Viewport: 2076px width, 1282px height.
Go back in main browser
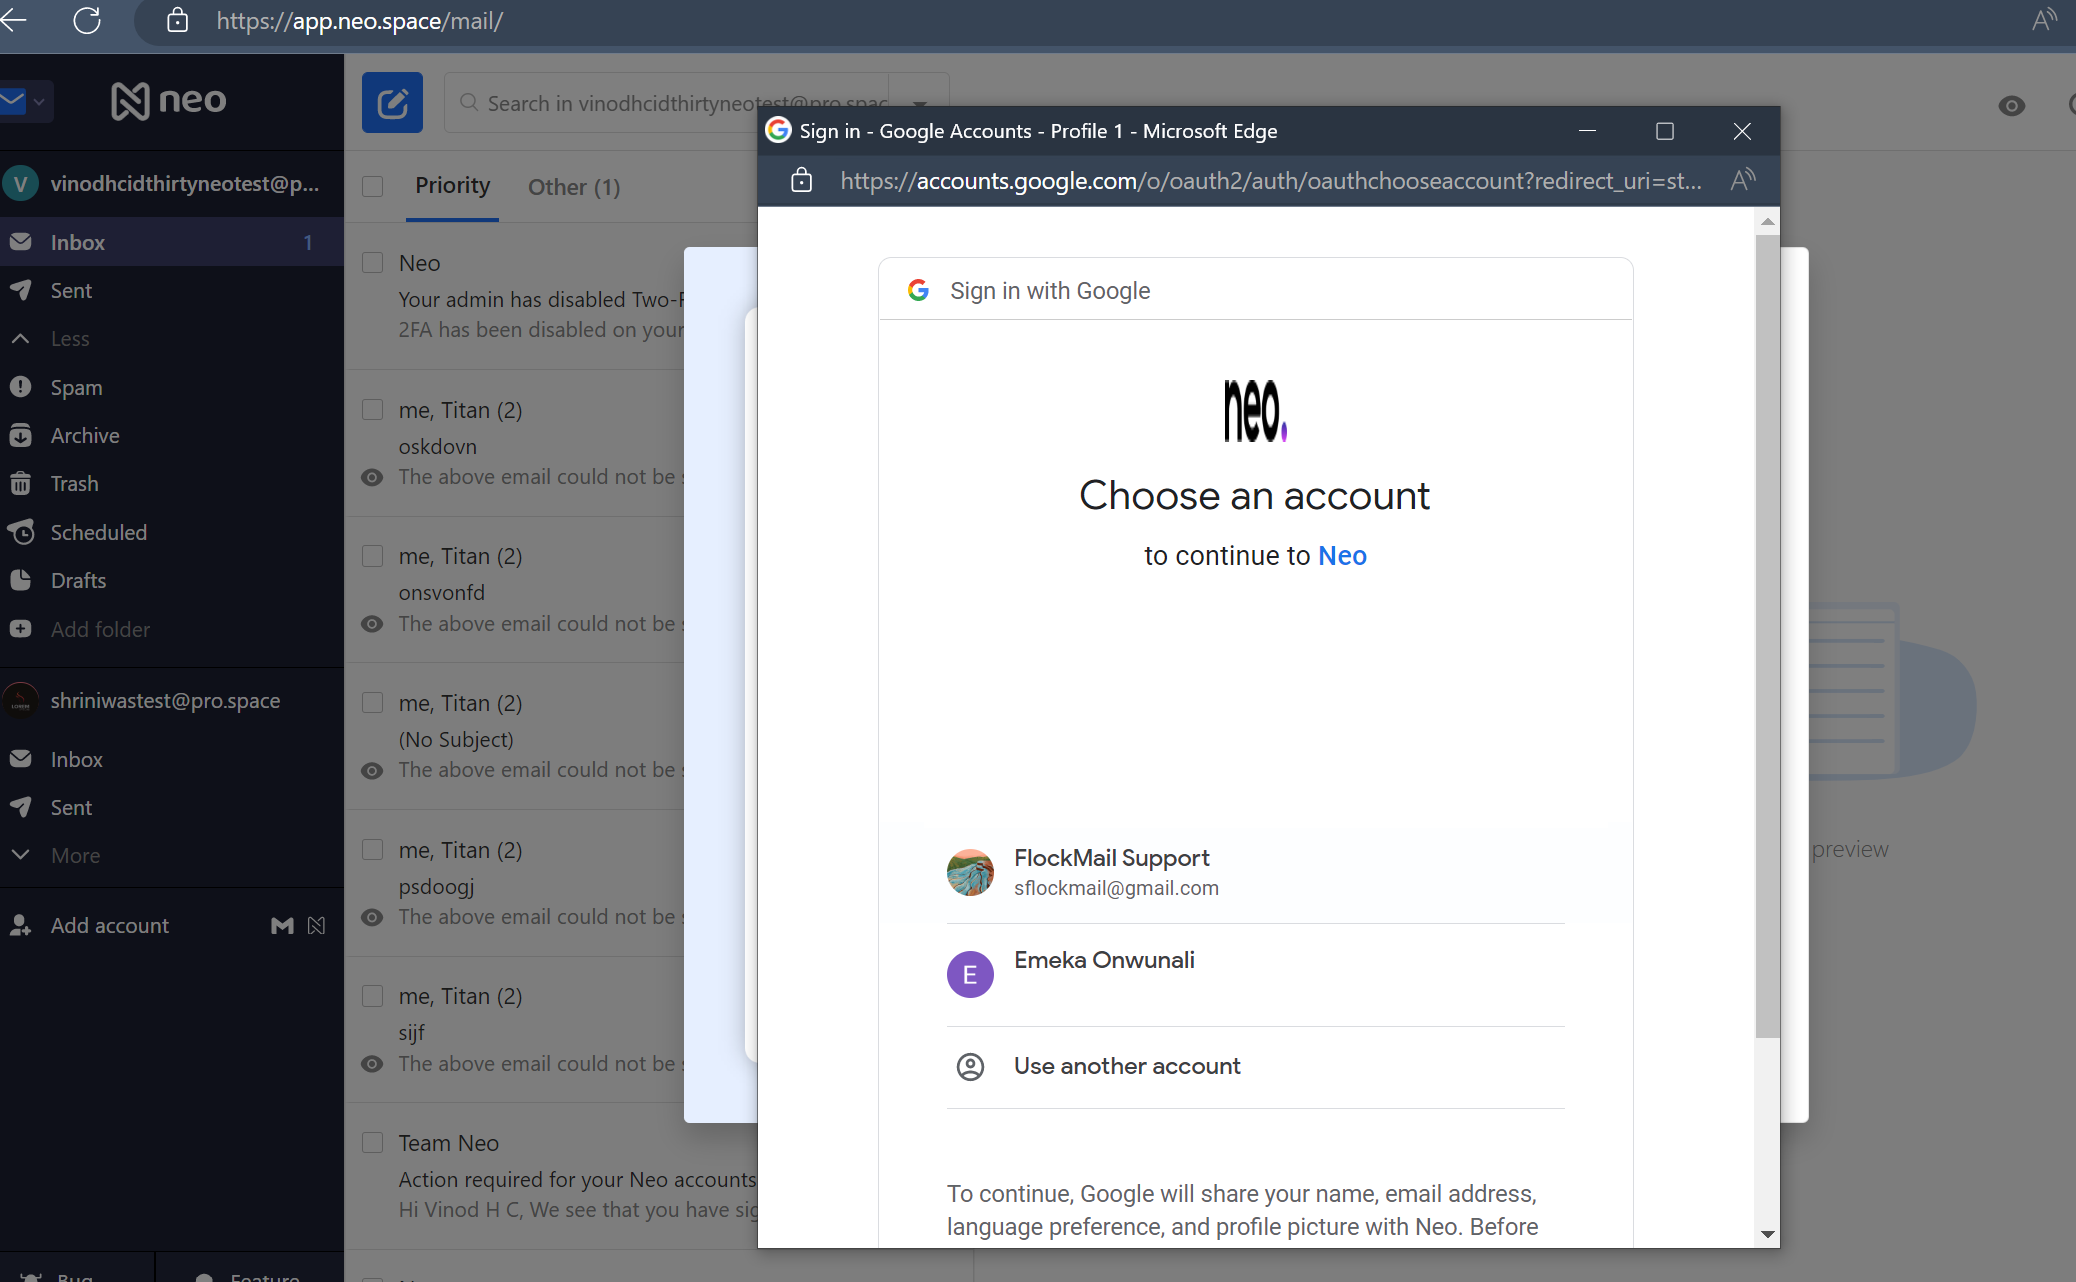13,21
